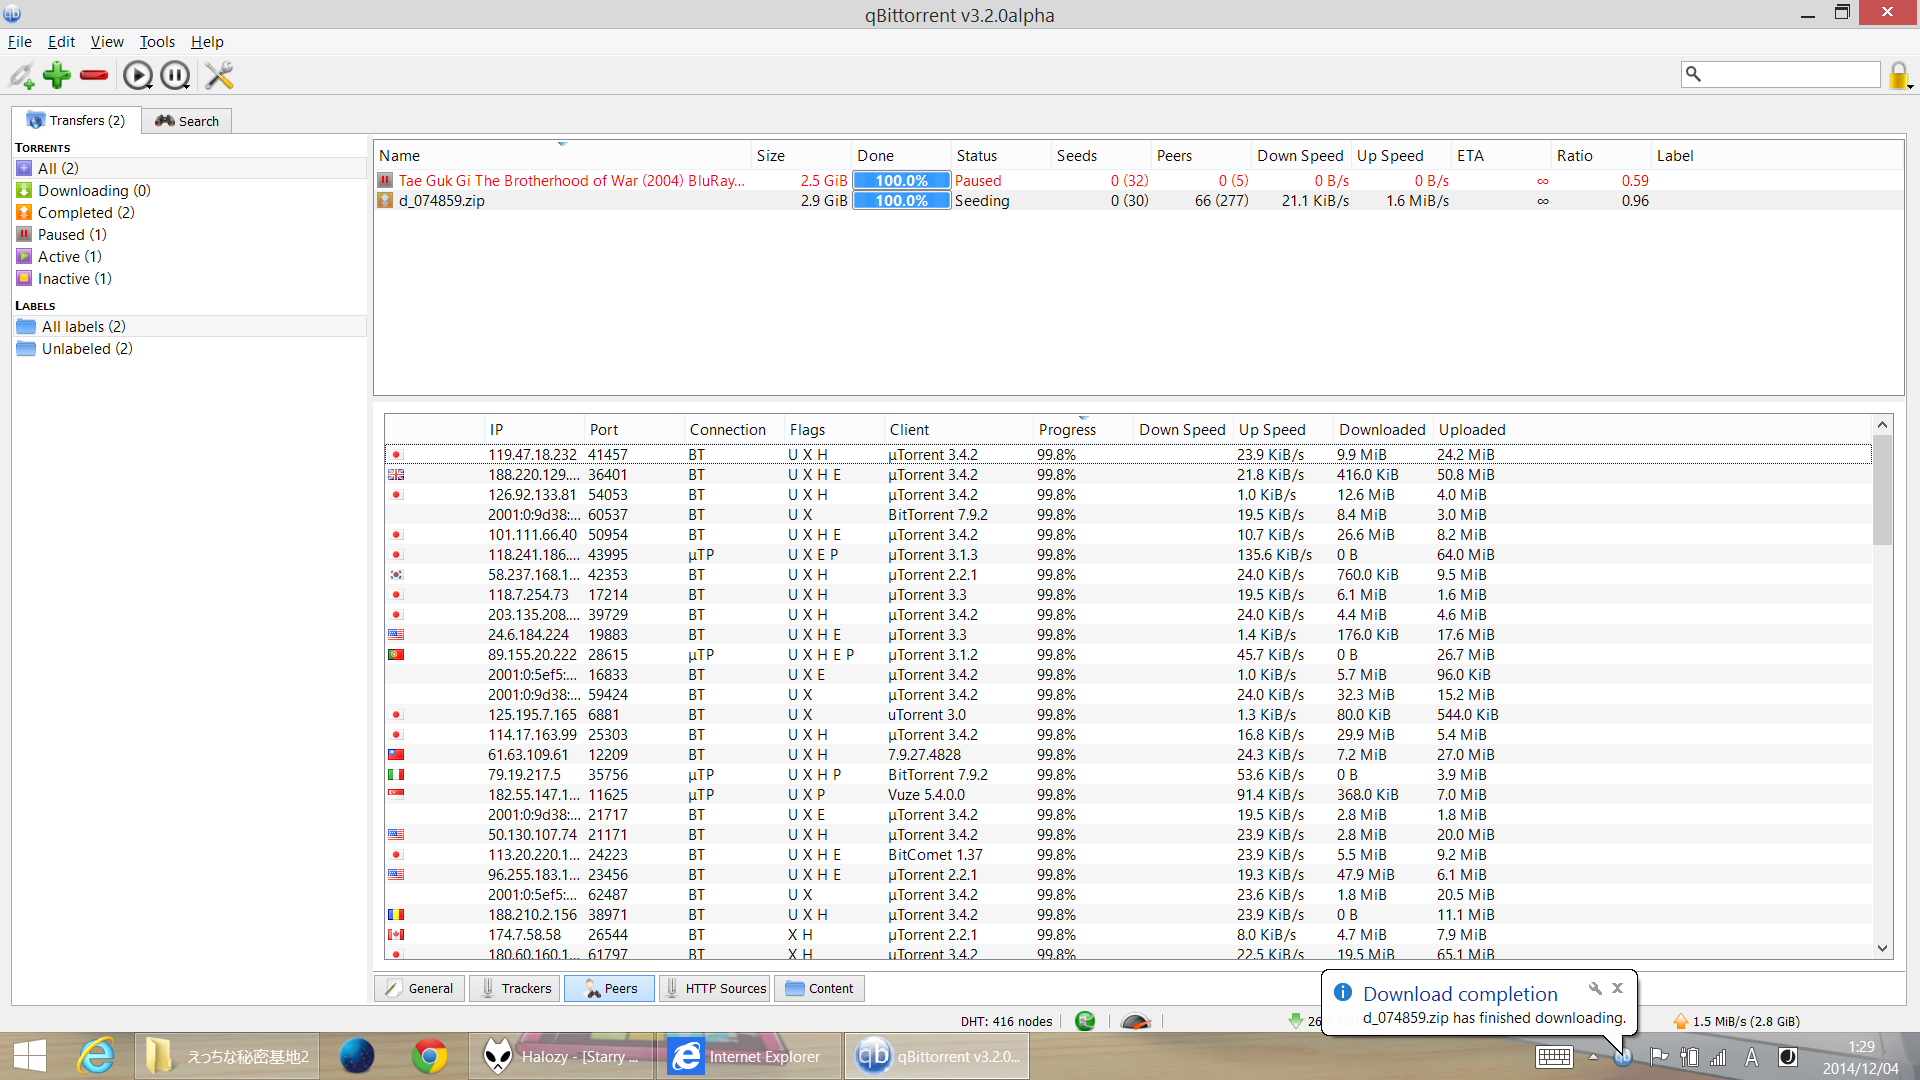Click the green plus add torrent icon

coord(57,75)
